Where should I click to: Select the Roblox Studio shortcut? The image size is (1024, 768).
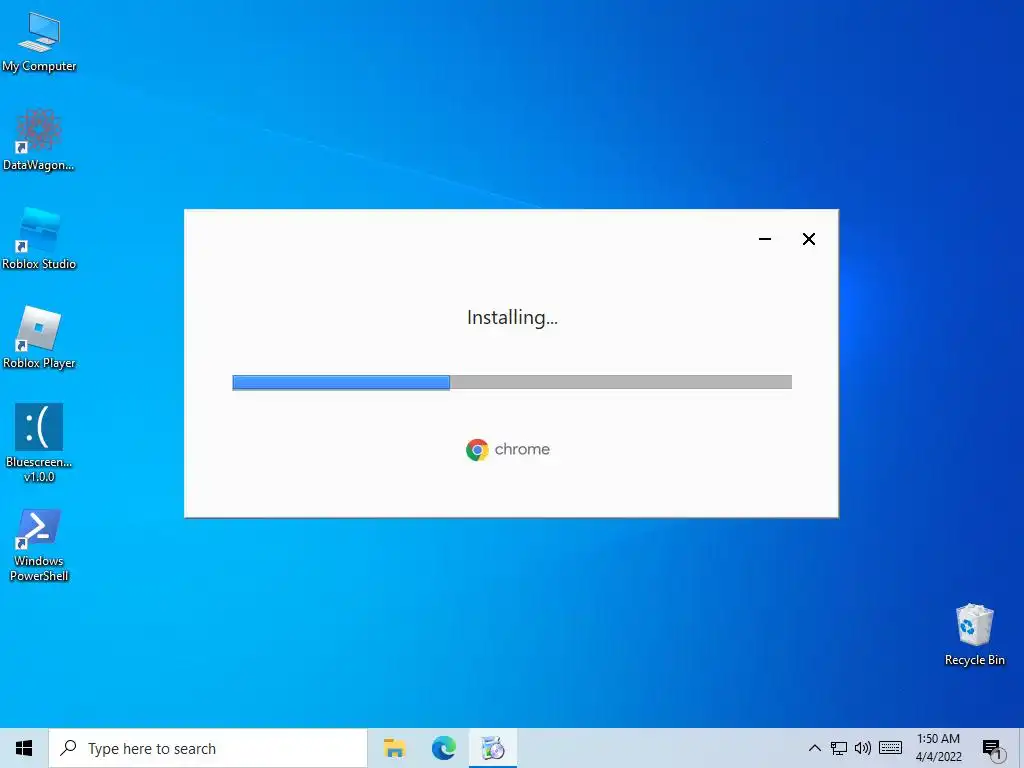(39, 238)
